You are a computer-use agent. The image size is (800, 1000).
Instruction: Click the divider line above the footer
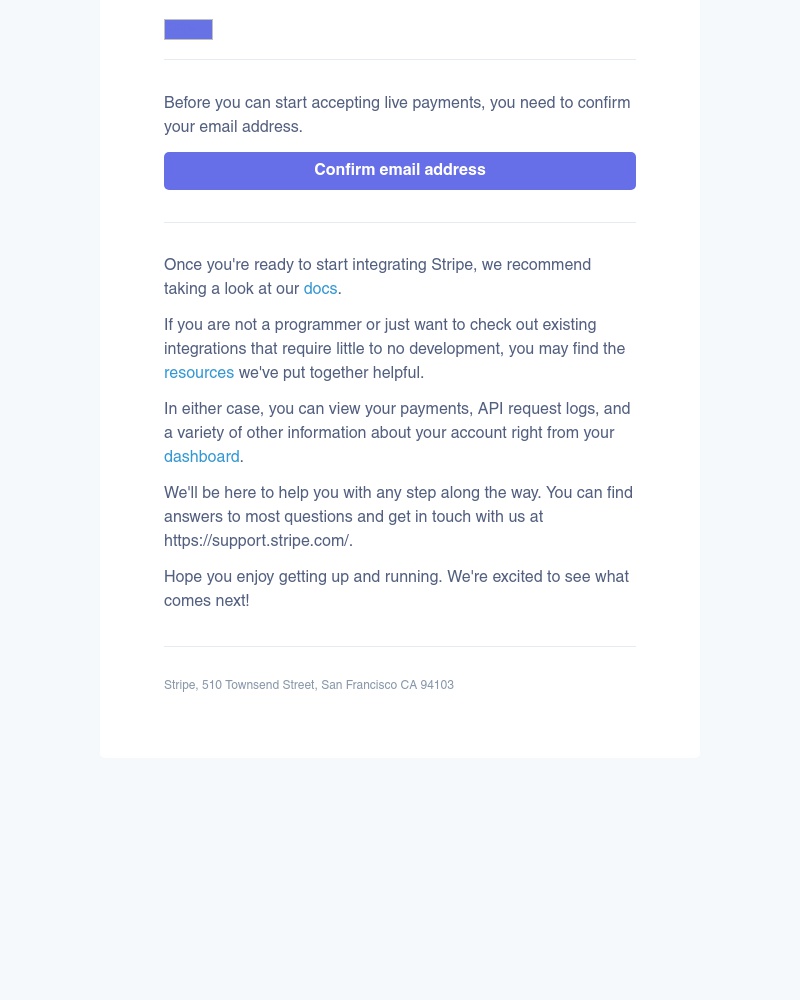400,645
